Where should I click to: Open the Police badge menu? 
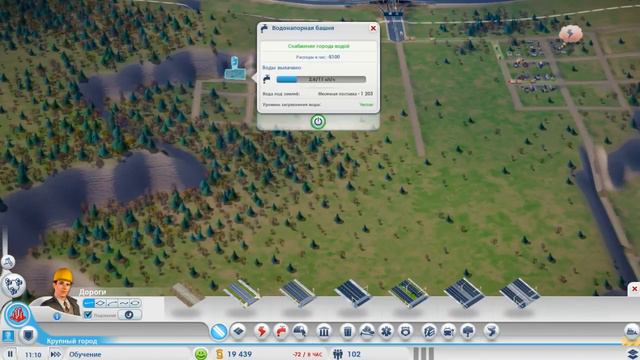[405, 331]
